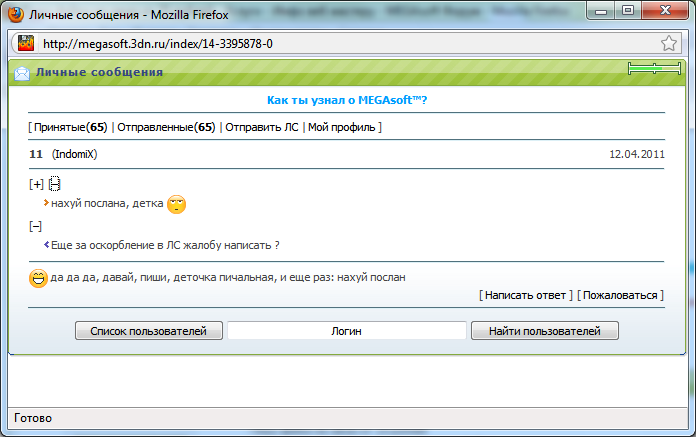Click Написать ответ to reply

tap(525, 295)
